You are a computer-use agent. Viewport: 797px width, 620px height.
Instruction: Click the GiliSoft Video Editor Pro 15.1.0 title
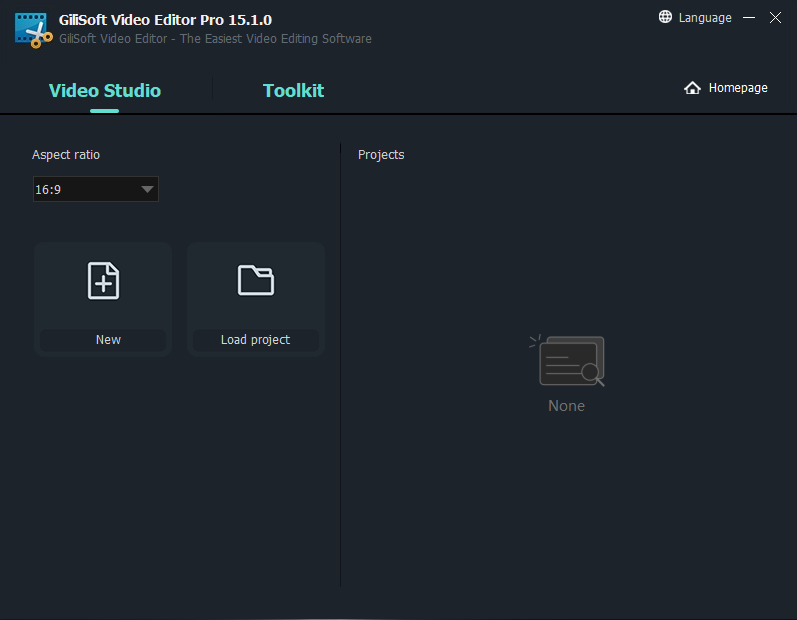tap(165, 20)
